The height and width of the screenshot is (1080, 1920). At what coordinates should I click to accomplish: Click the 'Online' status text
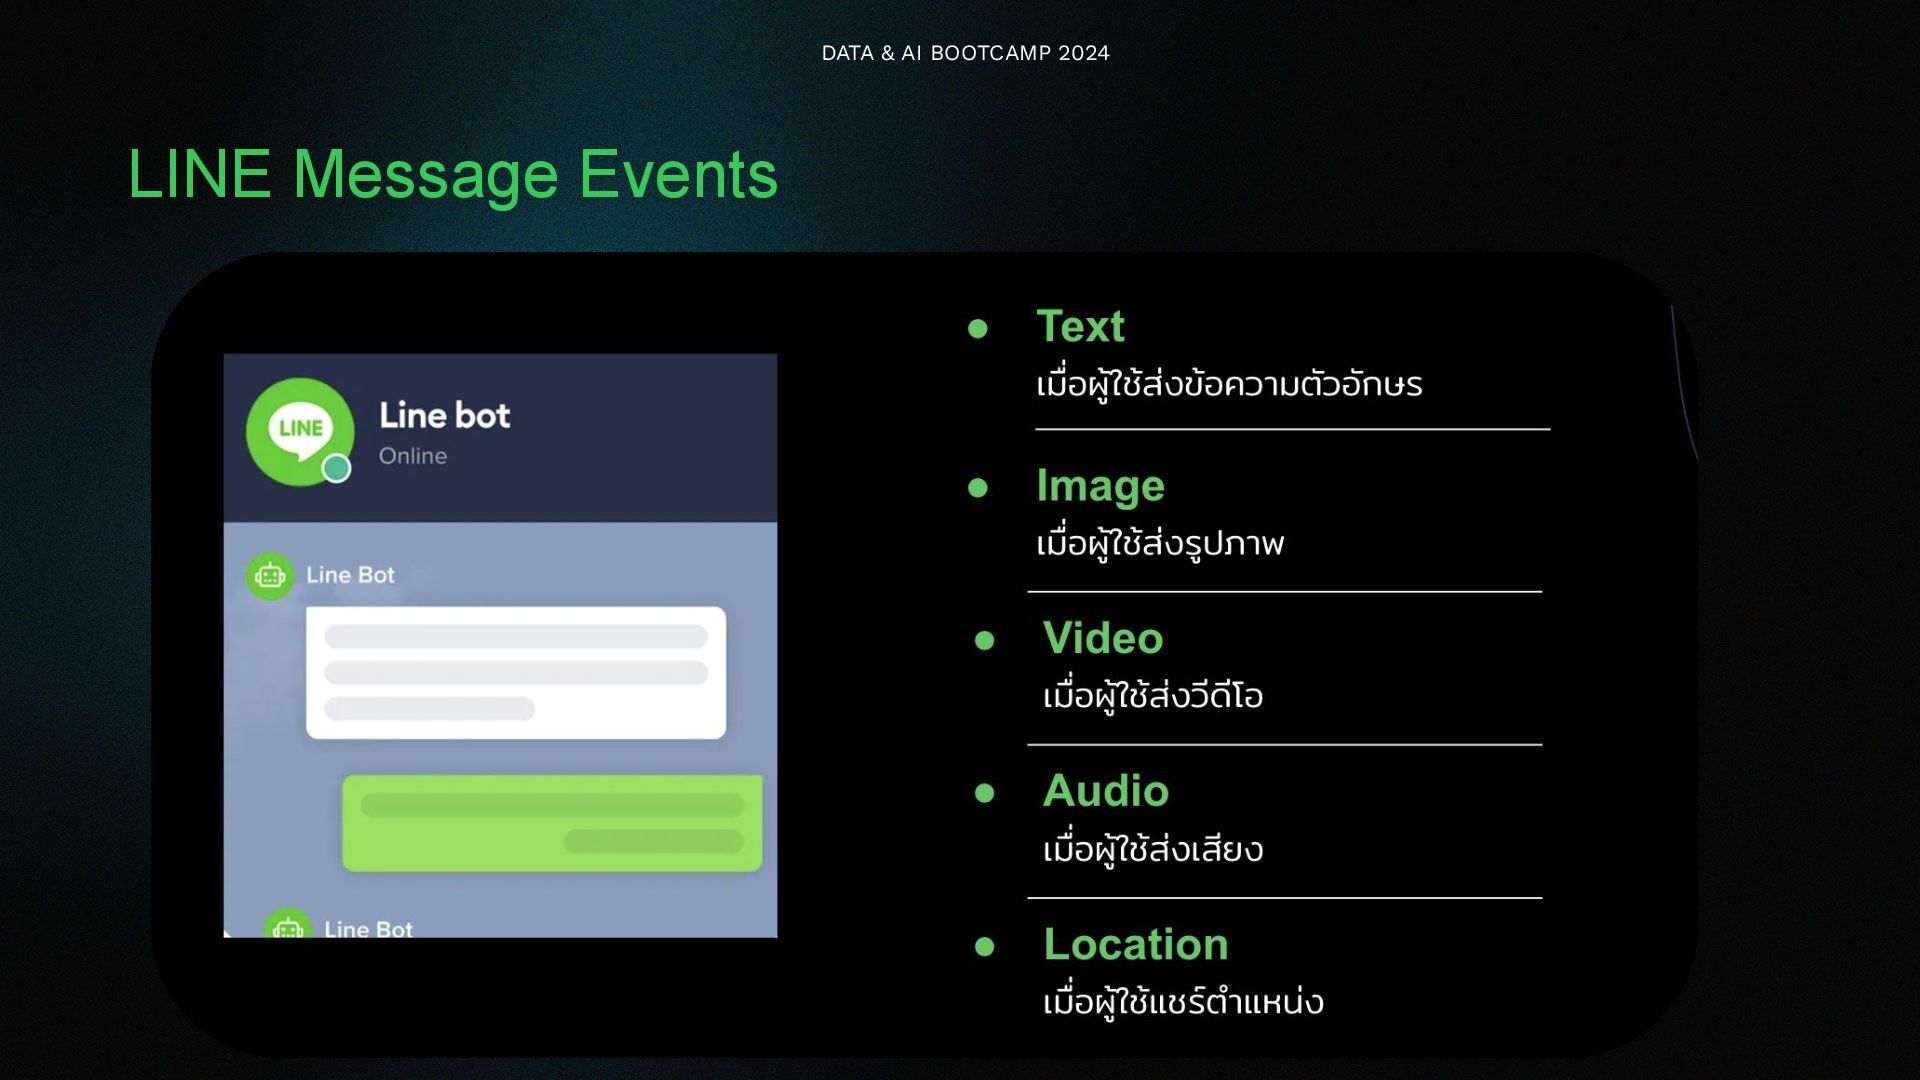[x=412, y=456]
